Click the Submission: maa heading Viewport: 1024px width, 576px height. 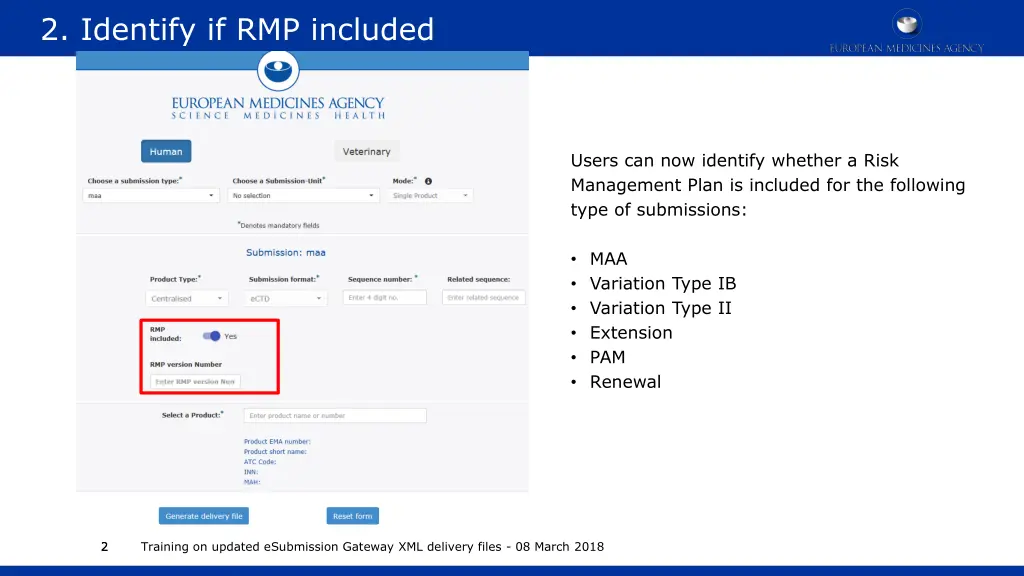pyautogui.click(x=285, y=253)
